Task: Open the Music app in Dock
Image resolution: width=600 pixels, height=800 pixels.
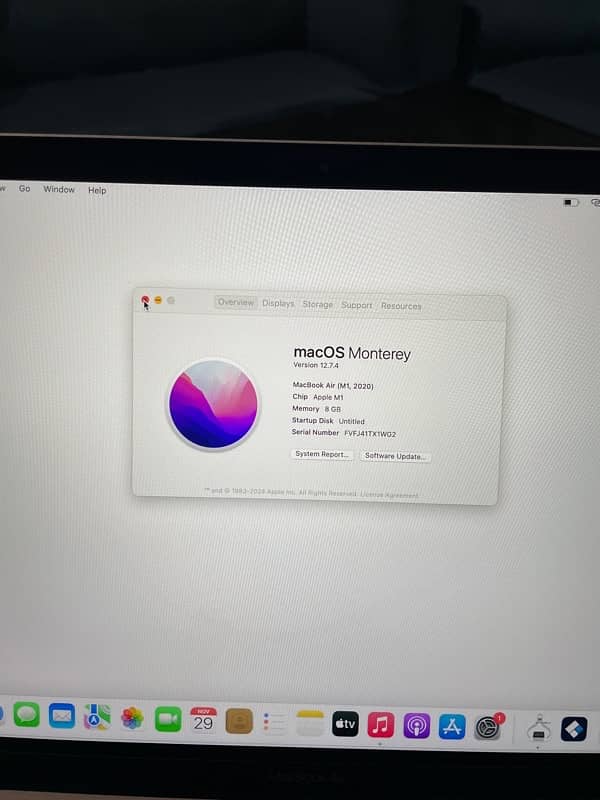Action: point(381,725)
